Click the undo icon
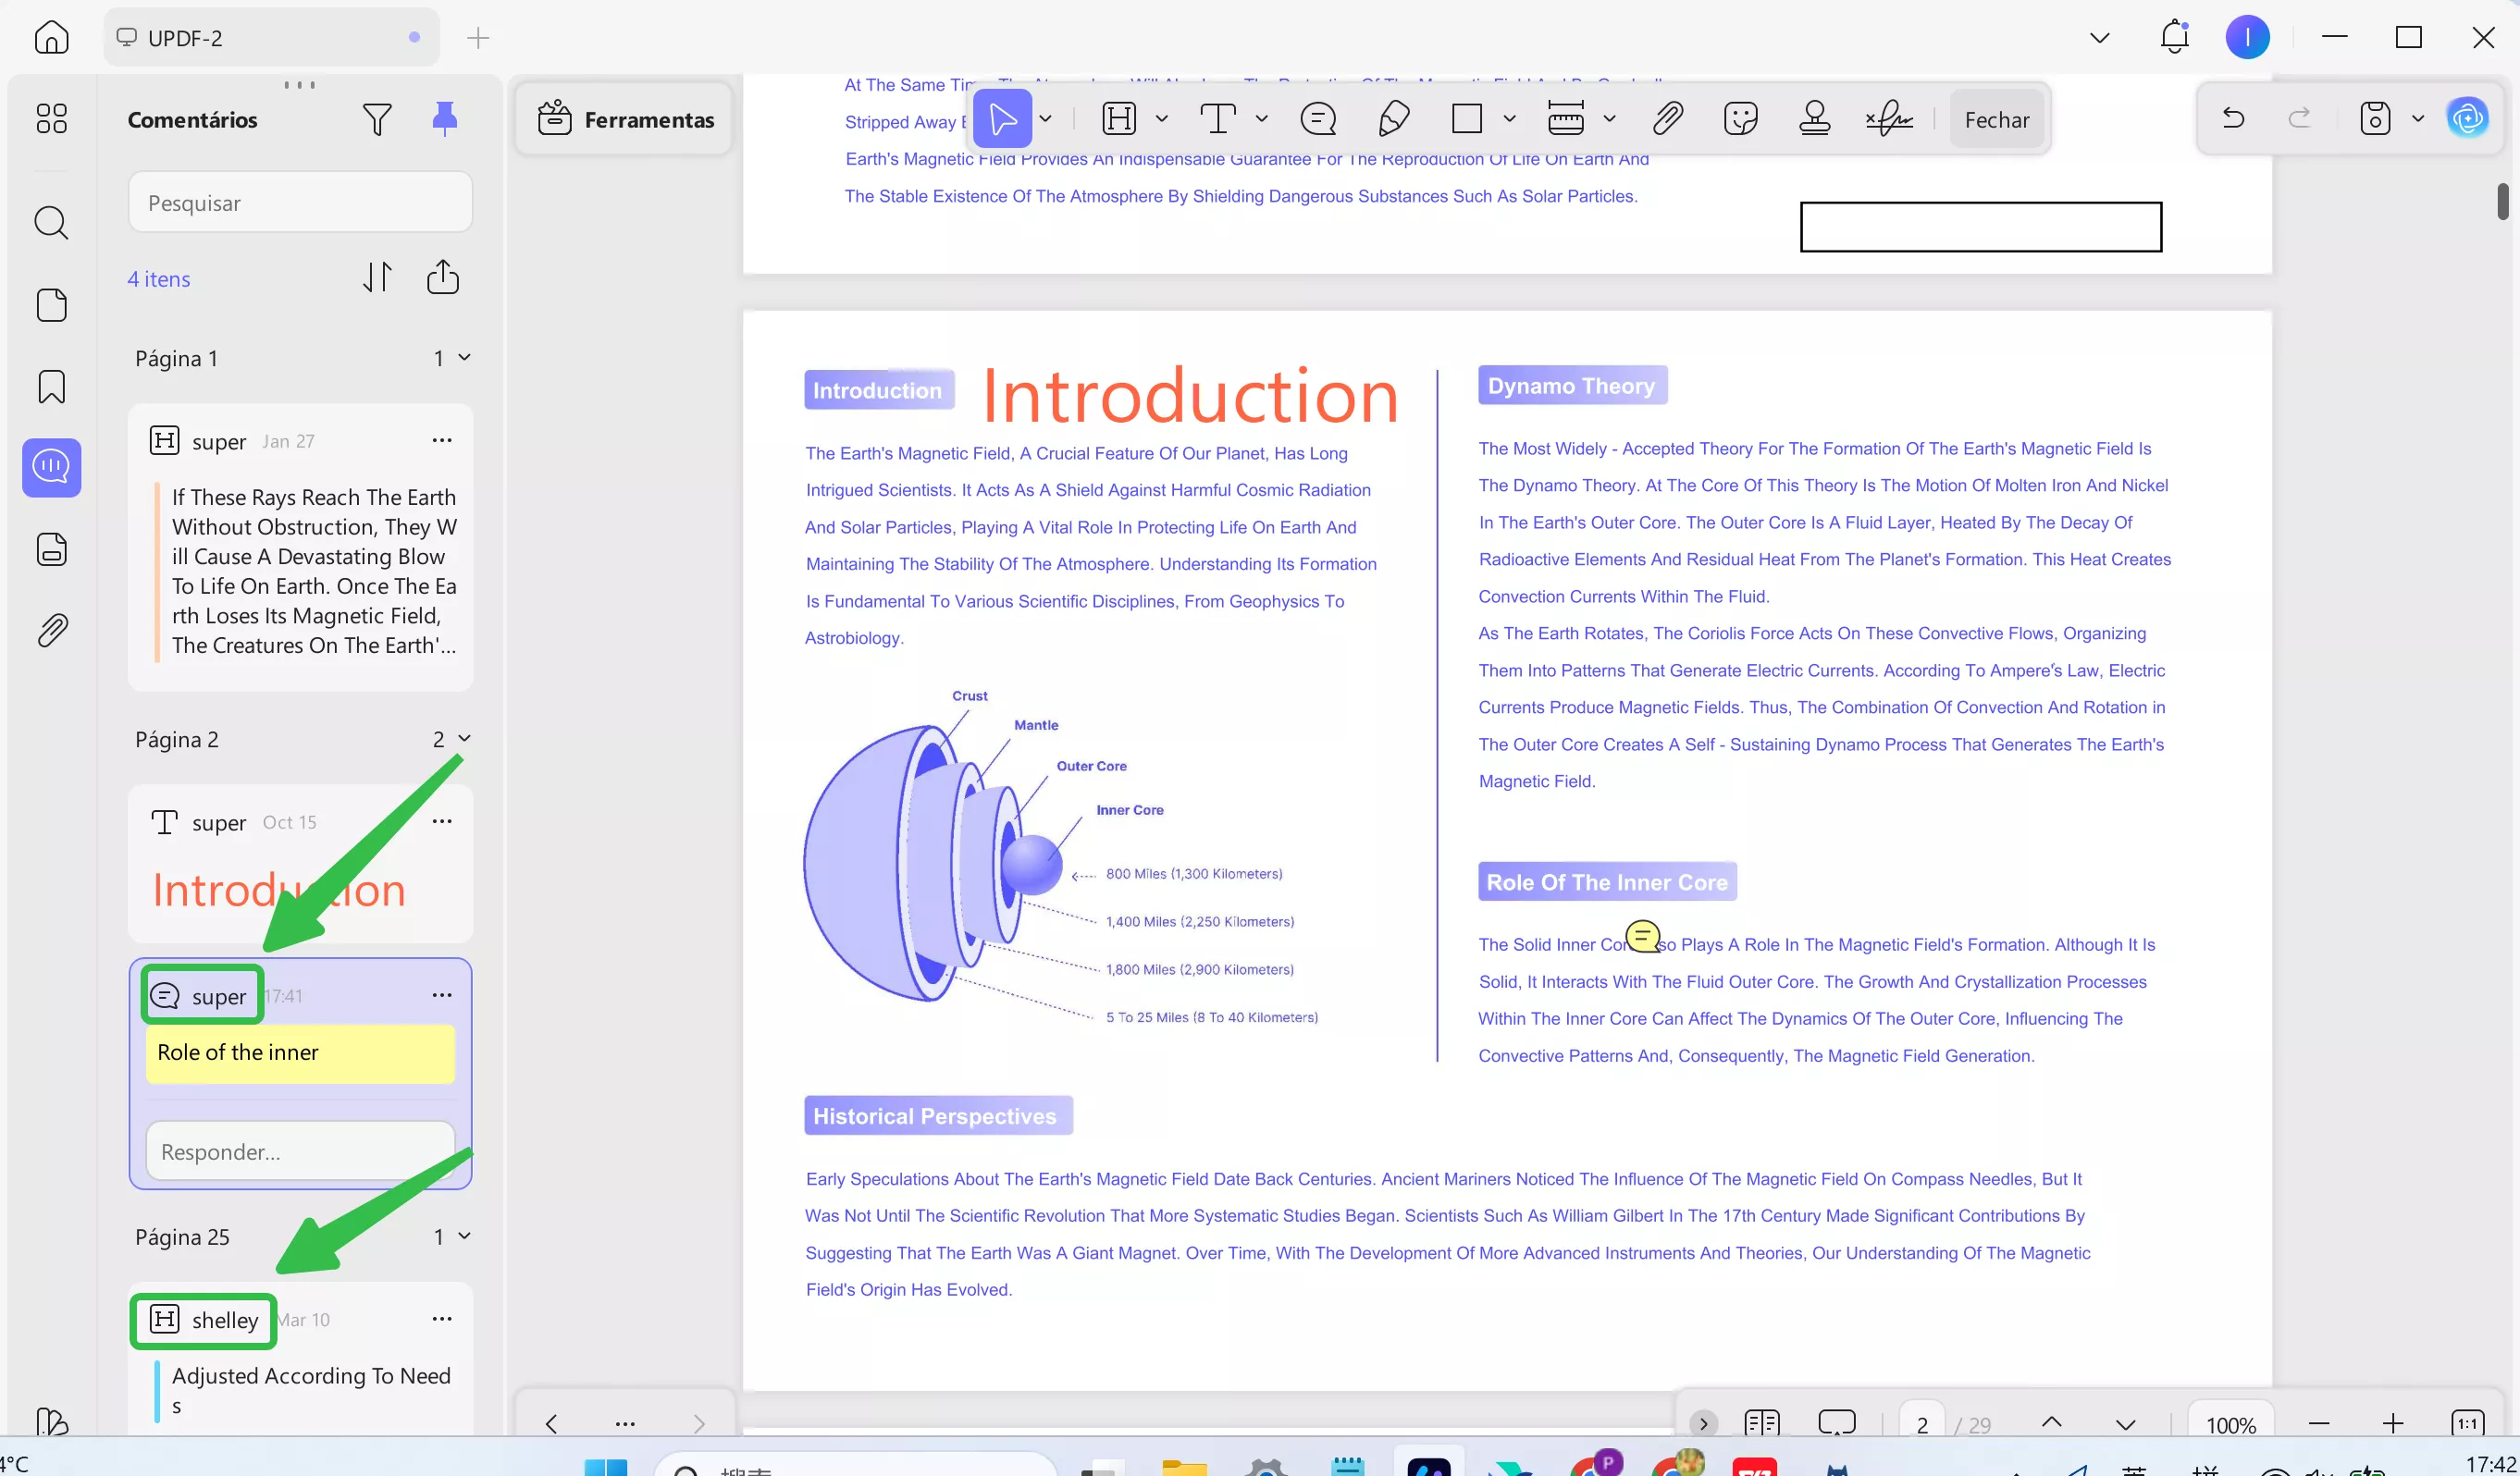The height and width of the screenshot is (1476, 2520). click(x=2233, y=118)
